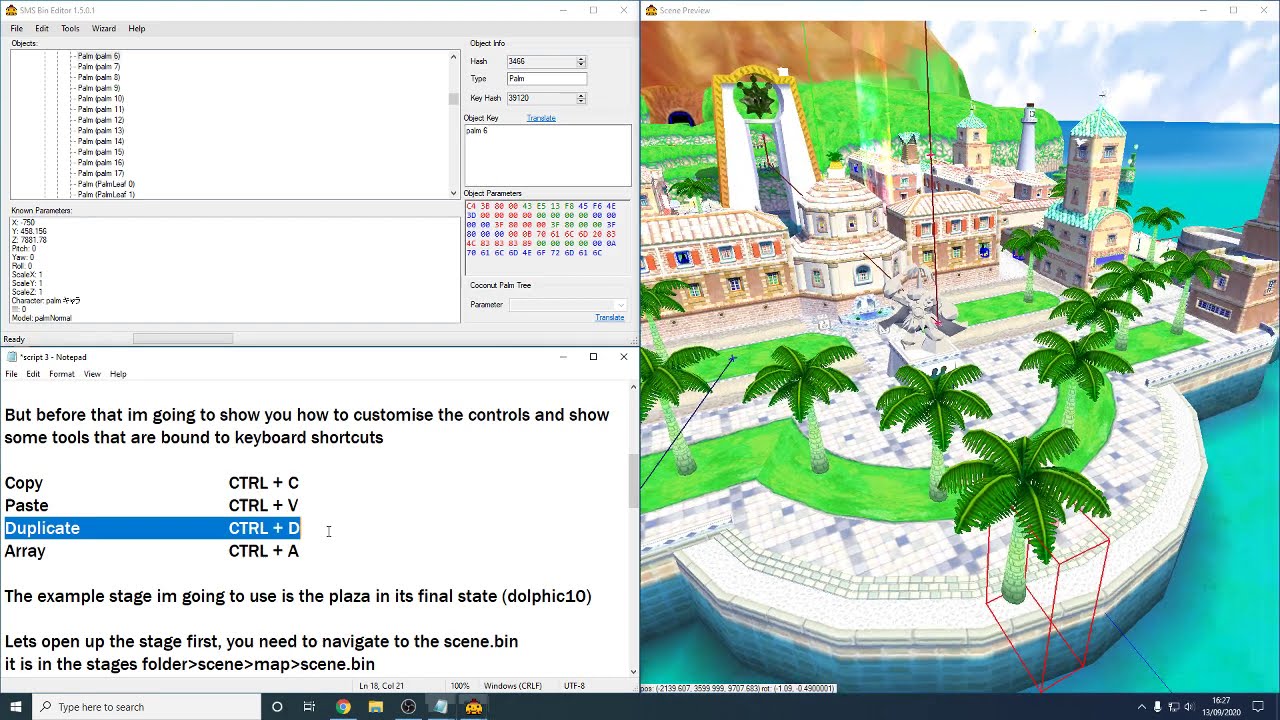Open the Help menu in Notepad

[118, 374]
